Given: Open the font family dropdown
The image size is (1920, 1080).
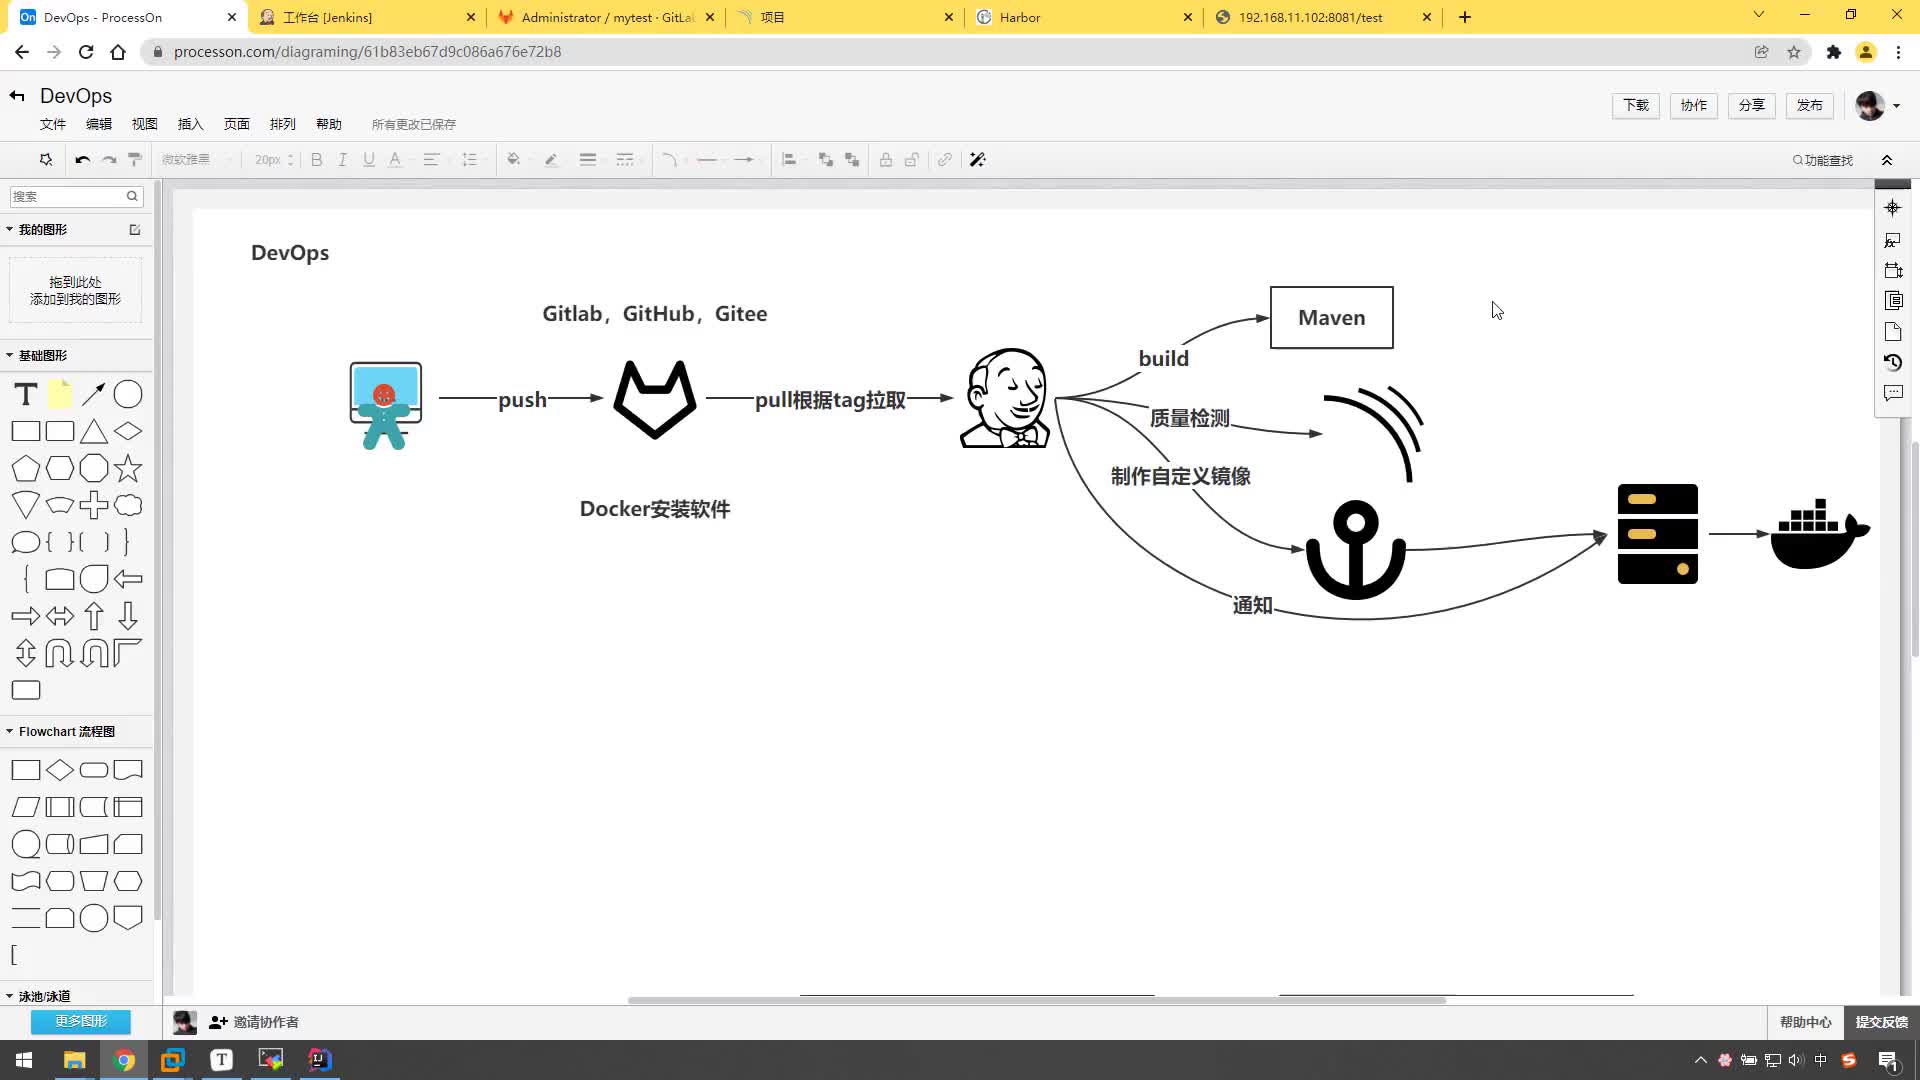Looking at the screenshot, I should coord(197,160).
